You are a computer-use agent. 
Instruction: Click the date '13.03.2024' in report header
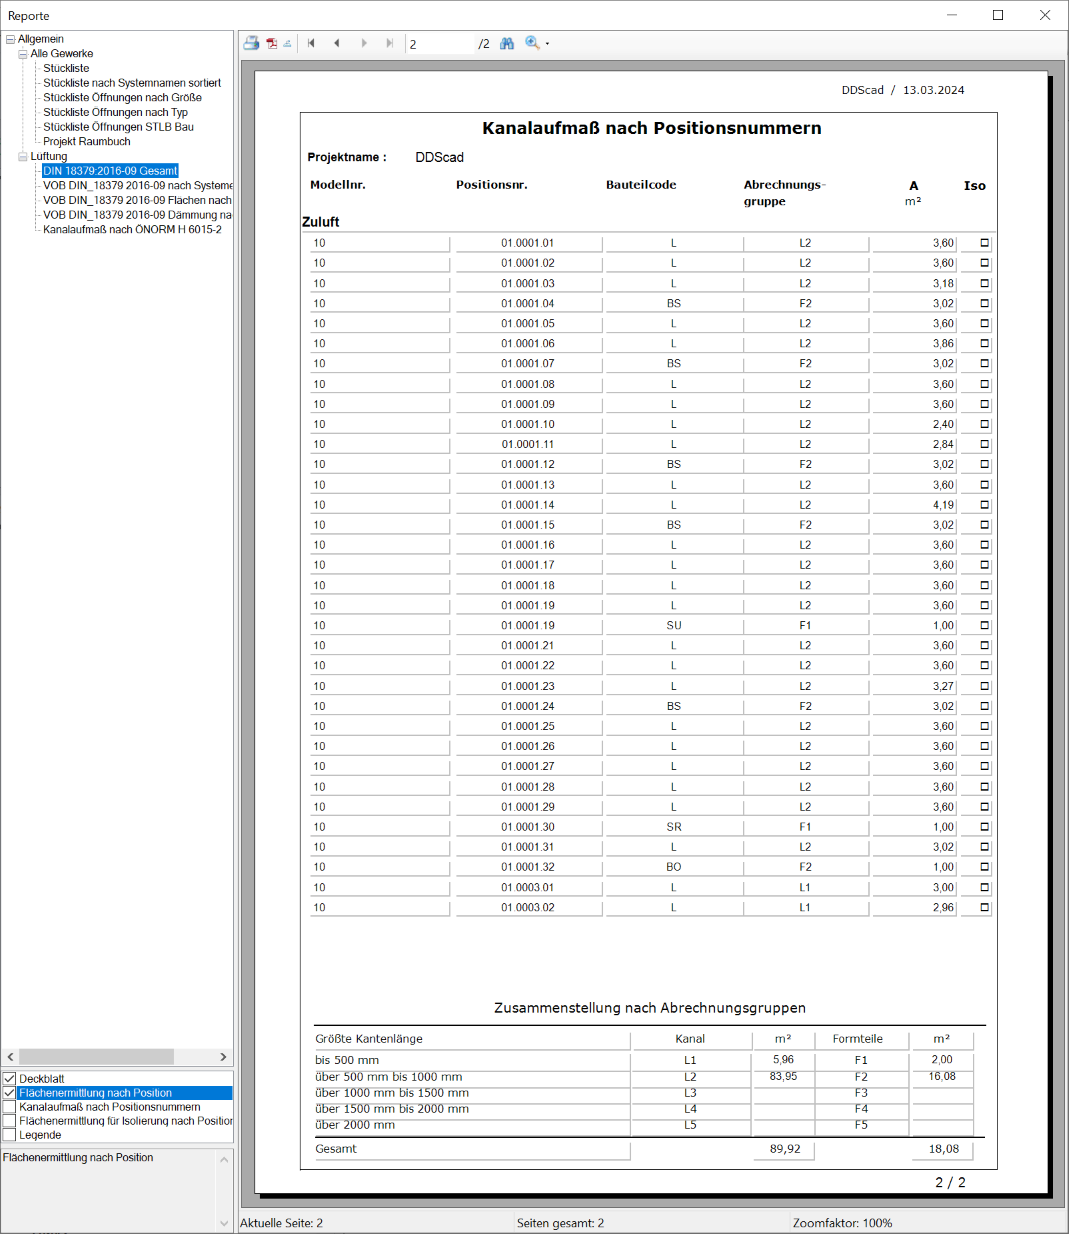(x=934, y=90)
